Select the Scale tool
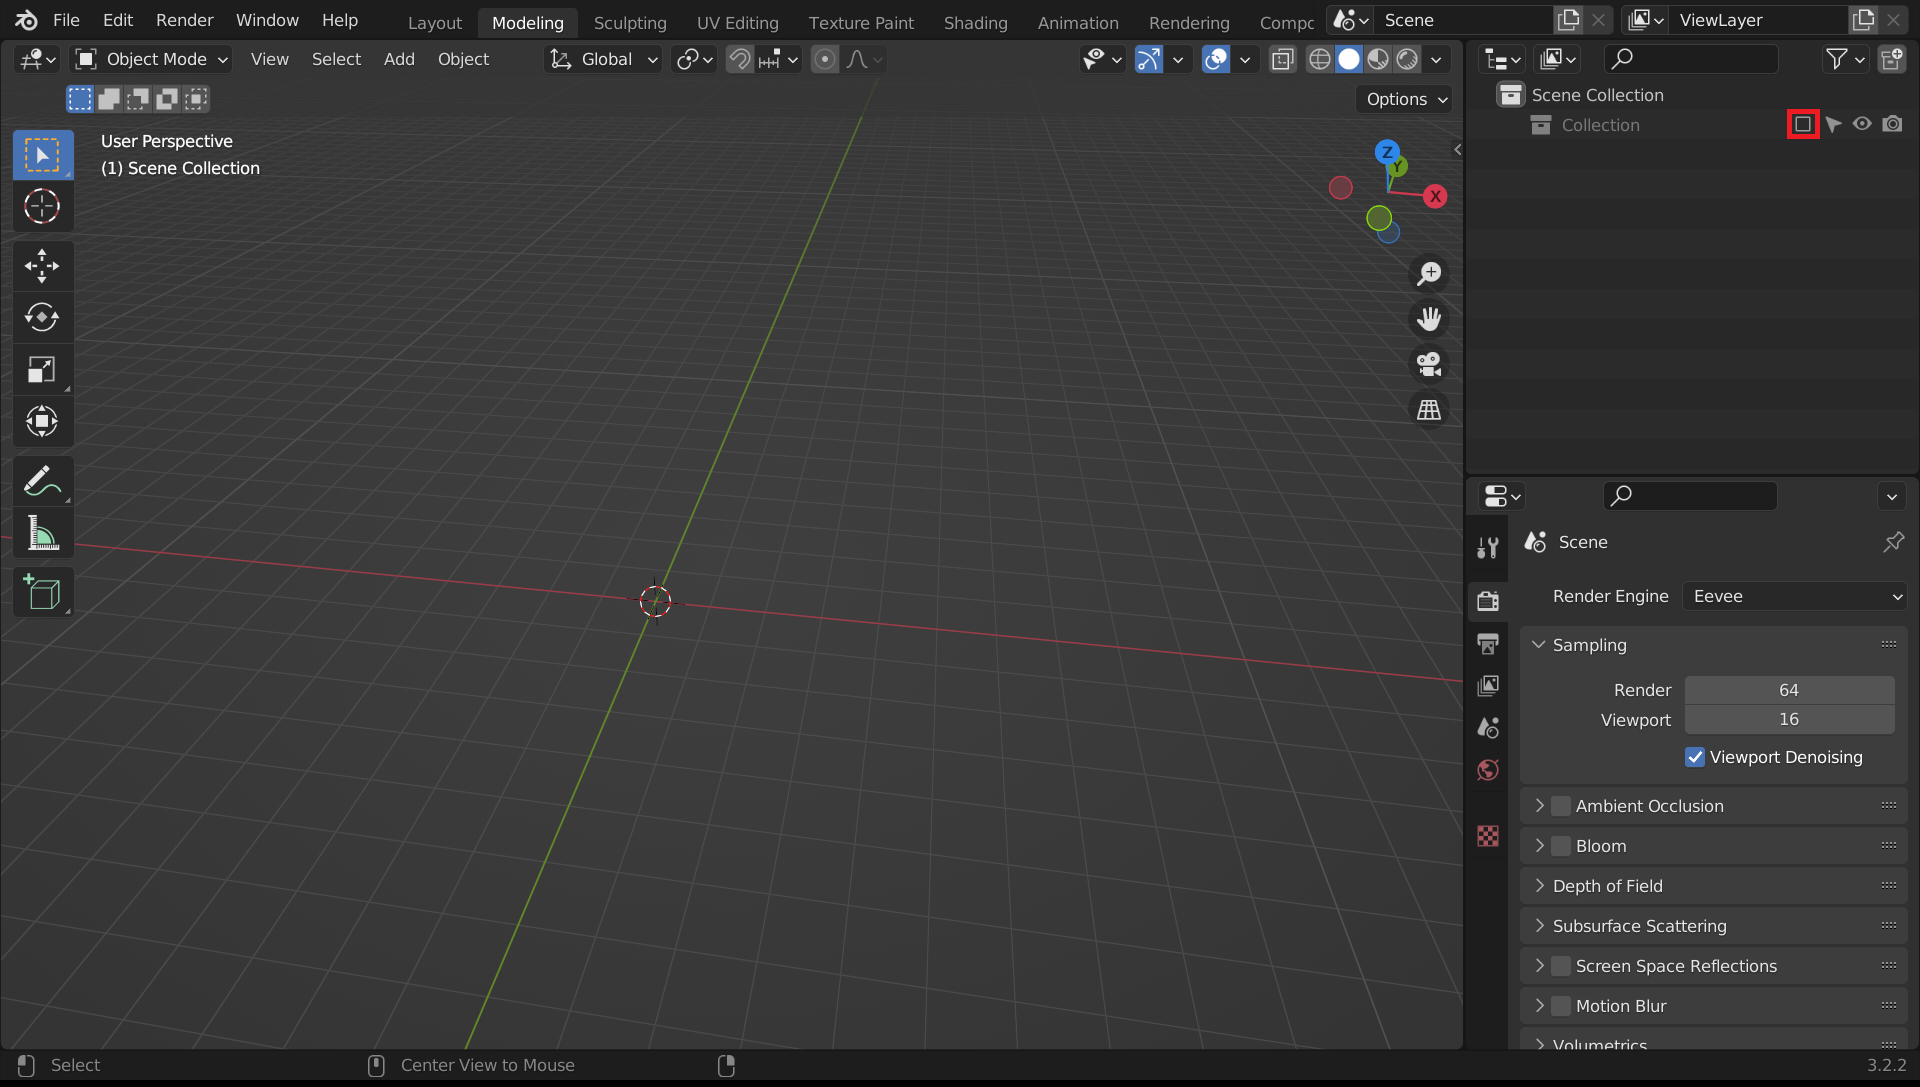Viewport: 1920px width, 1087px height. pos(42,369)
